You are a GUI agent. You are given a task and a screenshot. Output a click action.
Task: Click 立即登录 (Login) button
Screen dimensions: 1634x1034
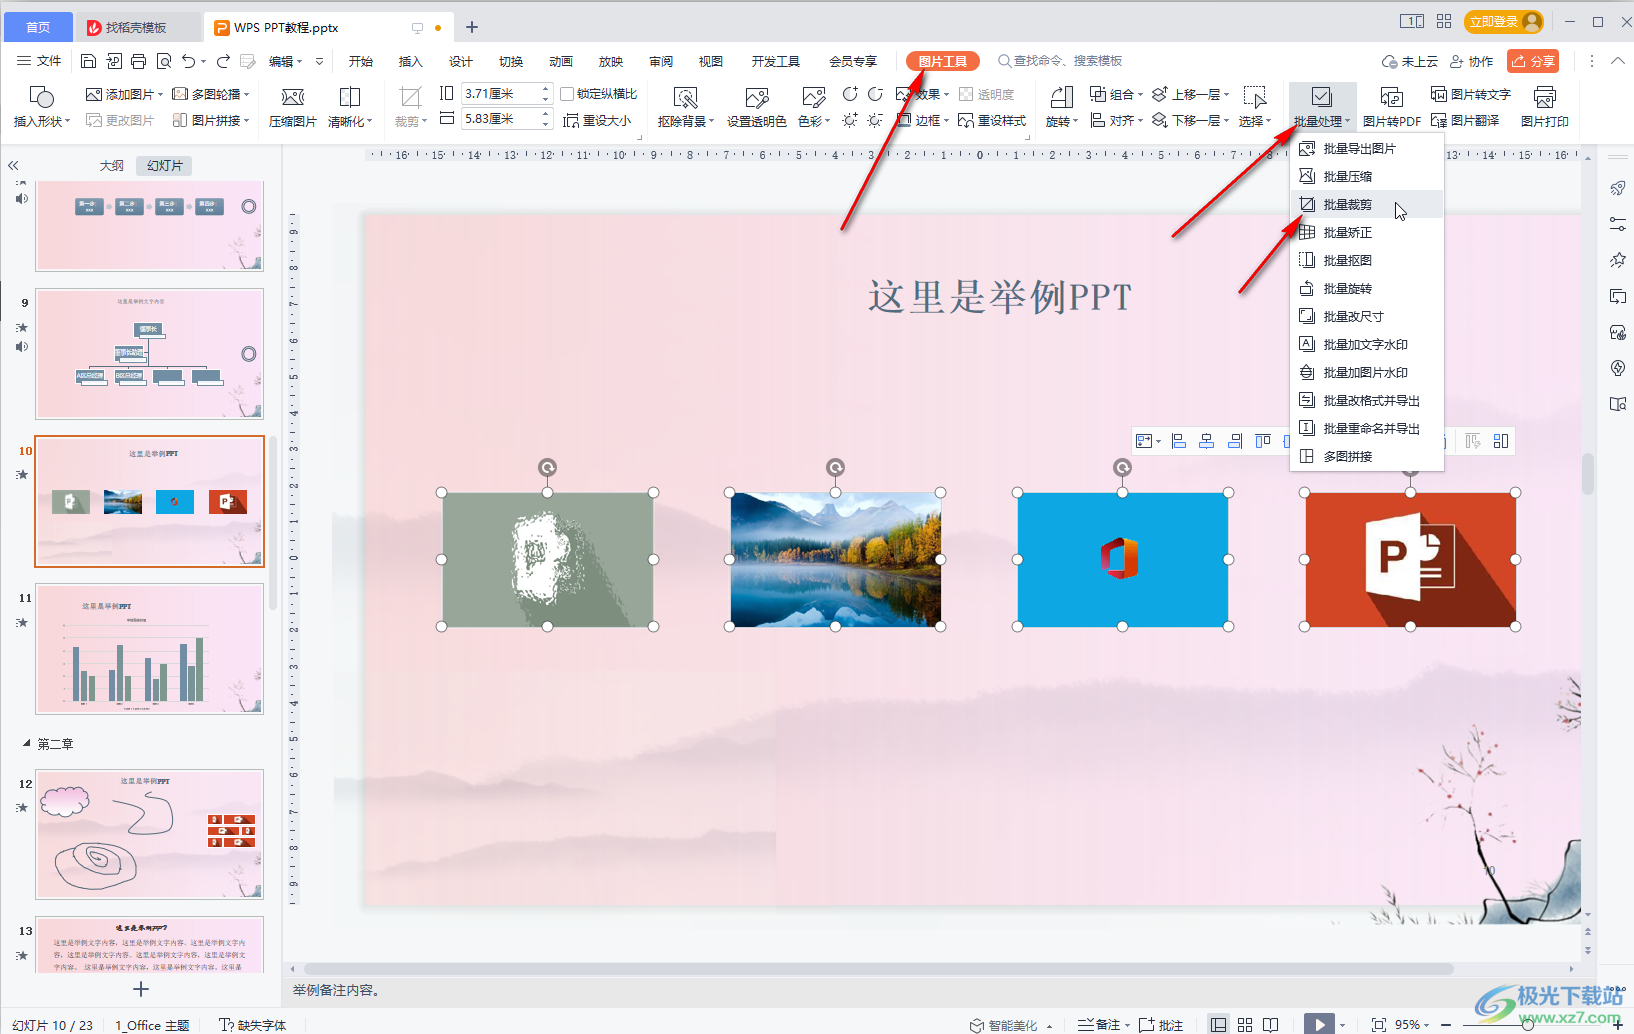click(x=1504, y=21)
